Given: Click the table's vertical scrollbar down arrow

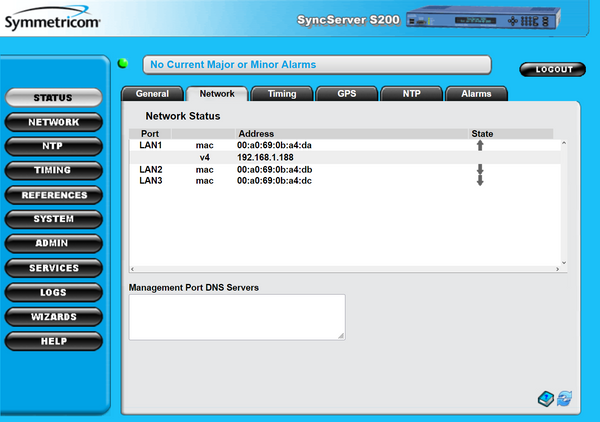Looking at the screenshot, I should [563, 262].
